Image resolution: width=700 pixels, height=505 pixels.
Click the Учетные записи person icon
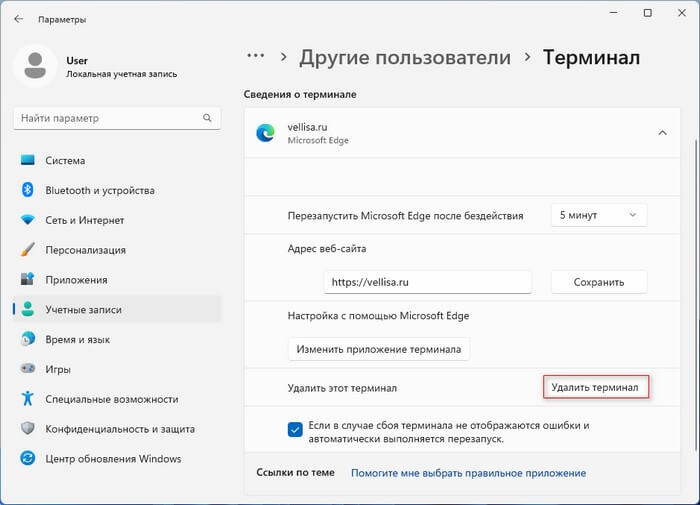(x=28, y=309)
